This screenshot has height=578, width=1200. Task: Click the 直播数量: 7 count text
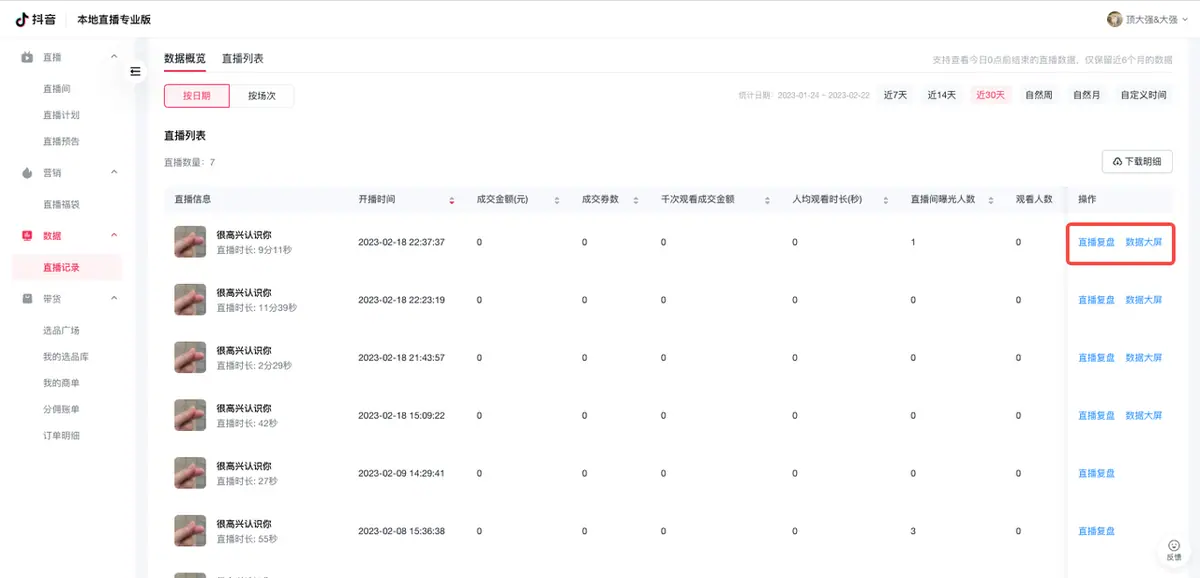click(x=189, y=162)
